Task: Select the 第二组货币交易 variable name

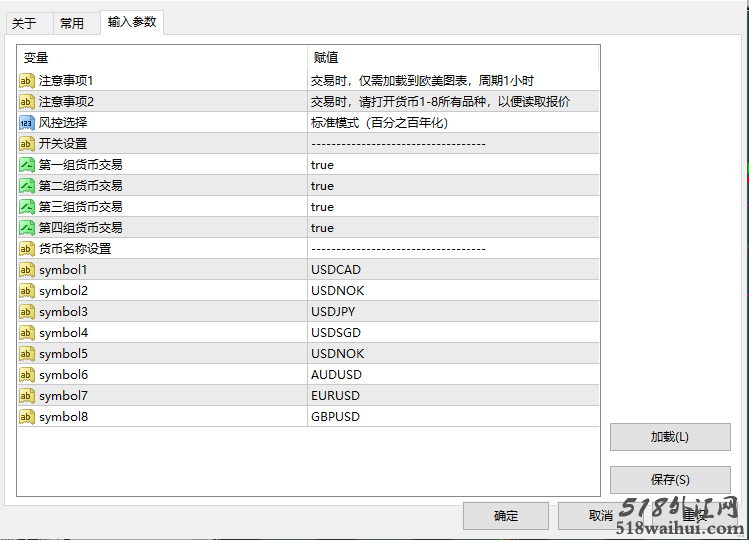Action: coord(81,186)
